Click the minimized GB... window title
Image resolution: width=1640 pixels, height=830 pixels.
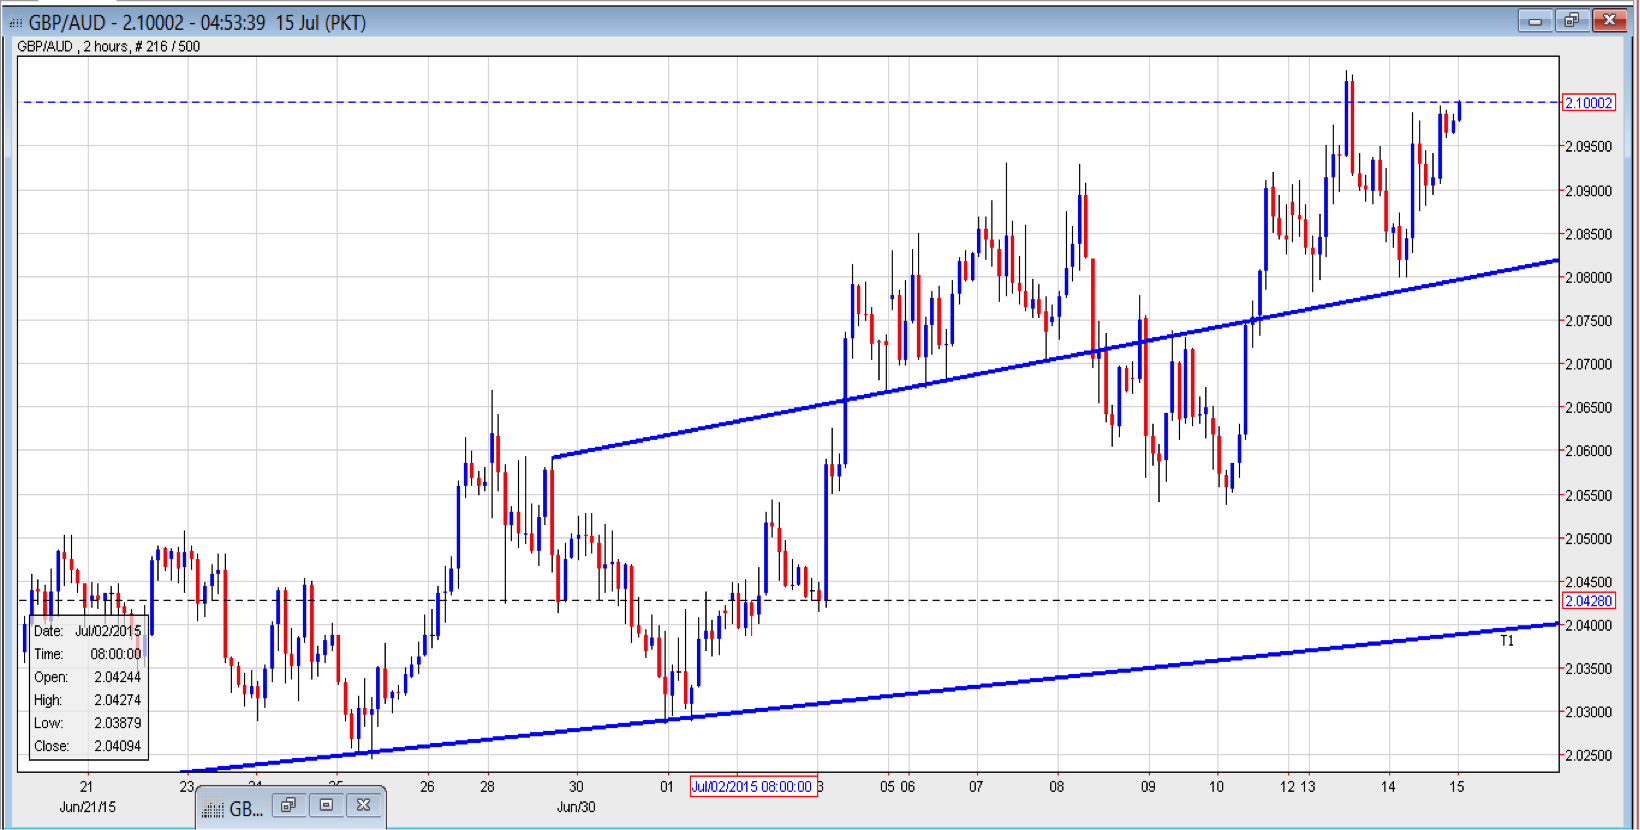click(246, 809)
